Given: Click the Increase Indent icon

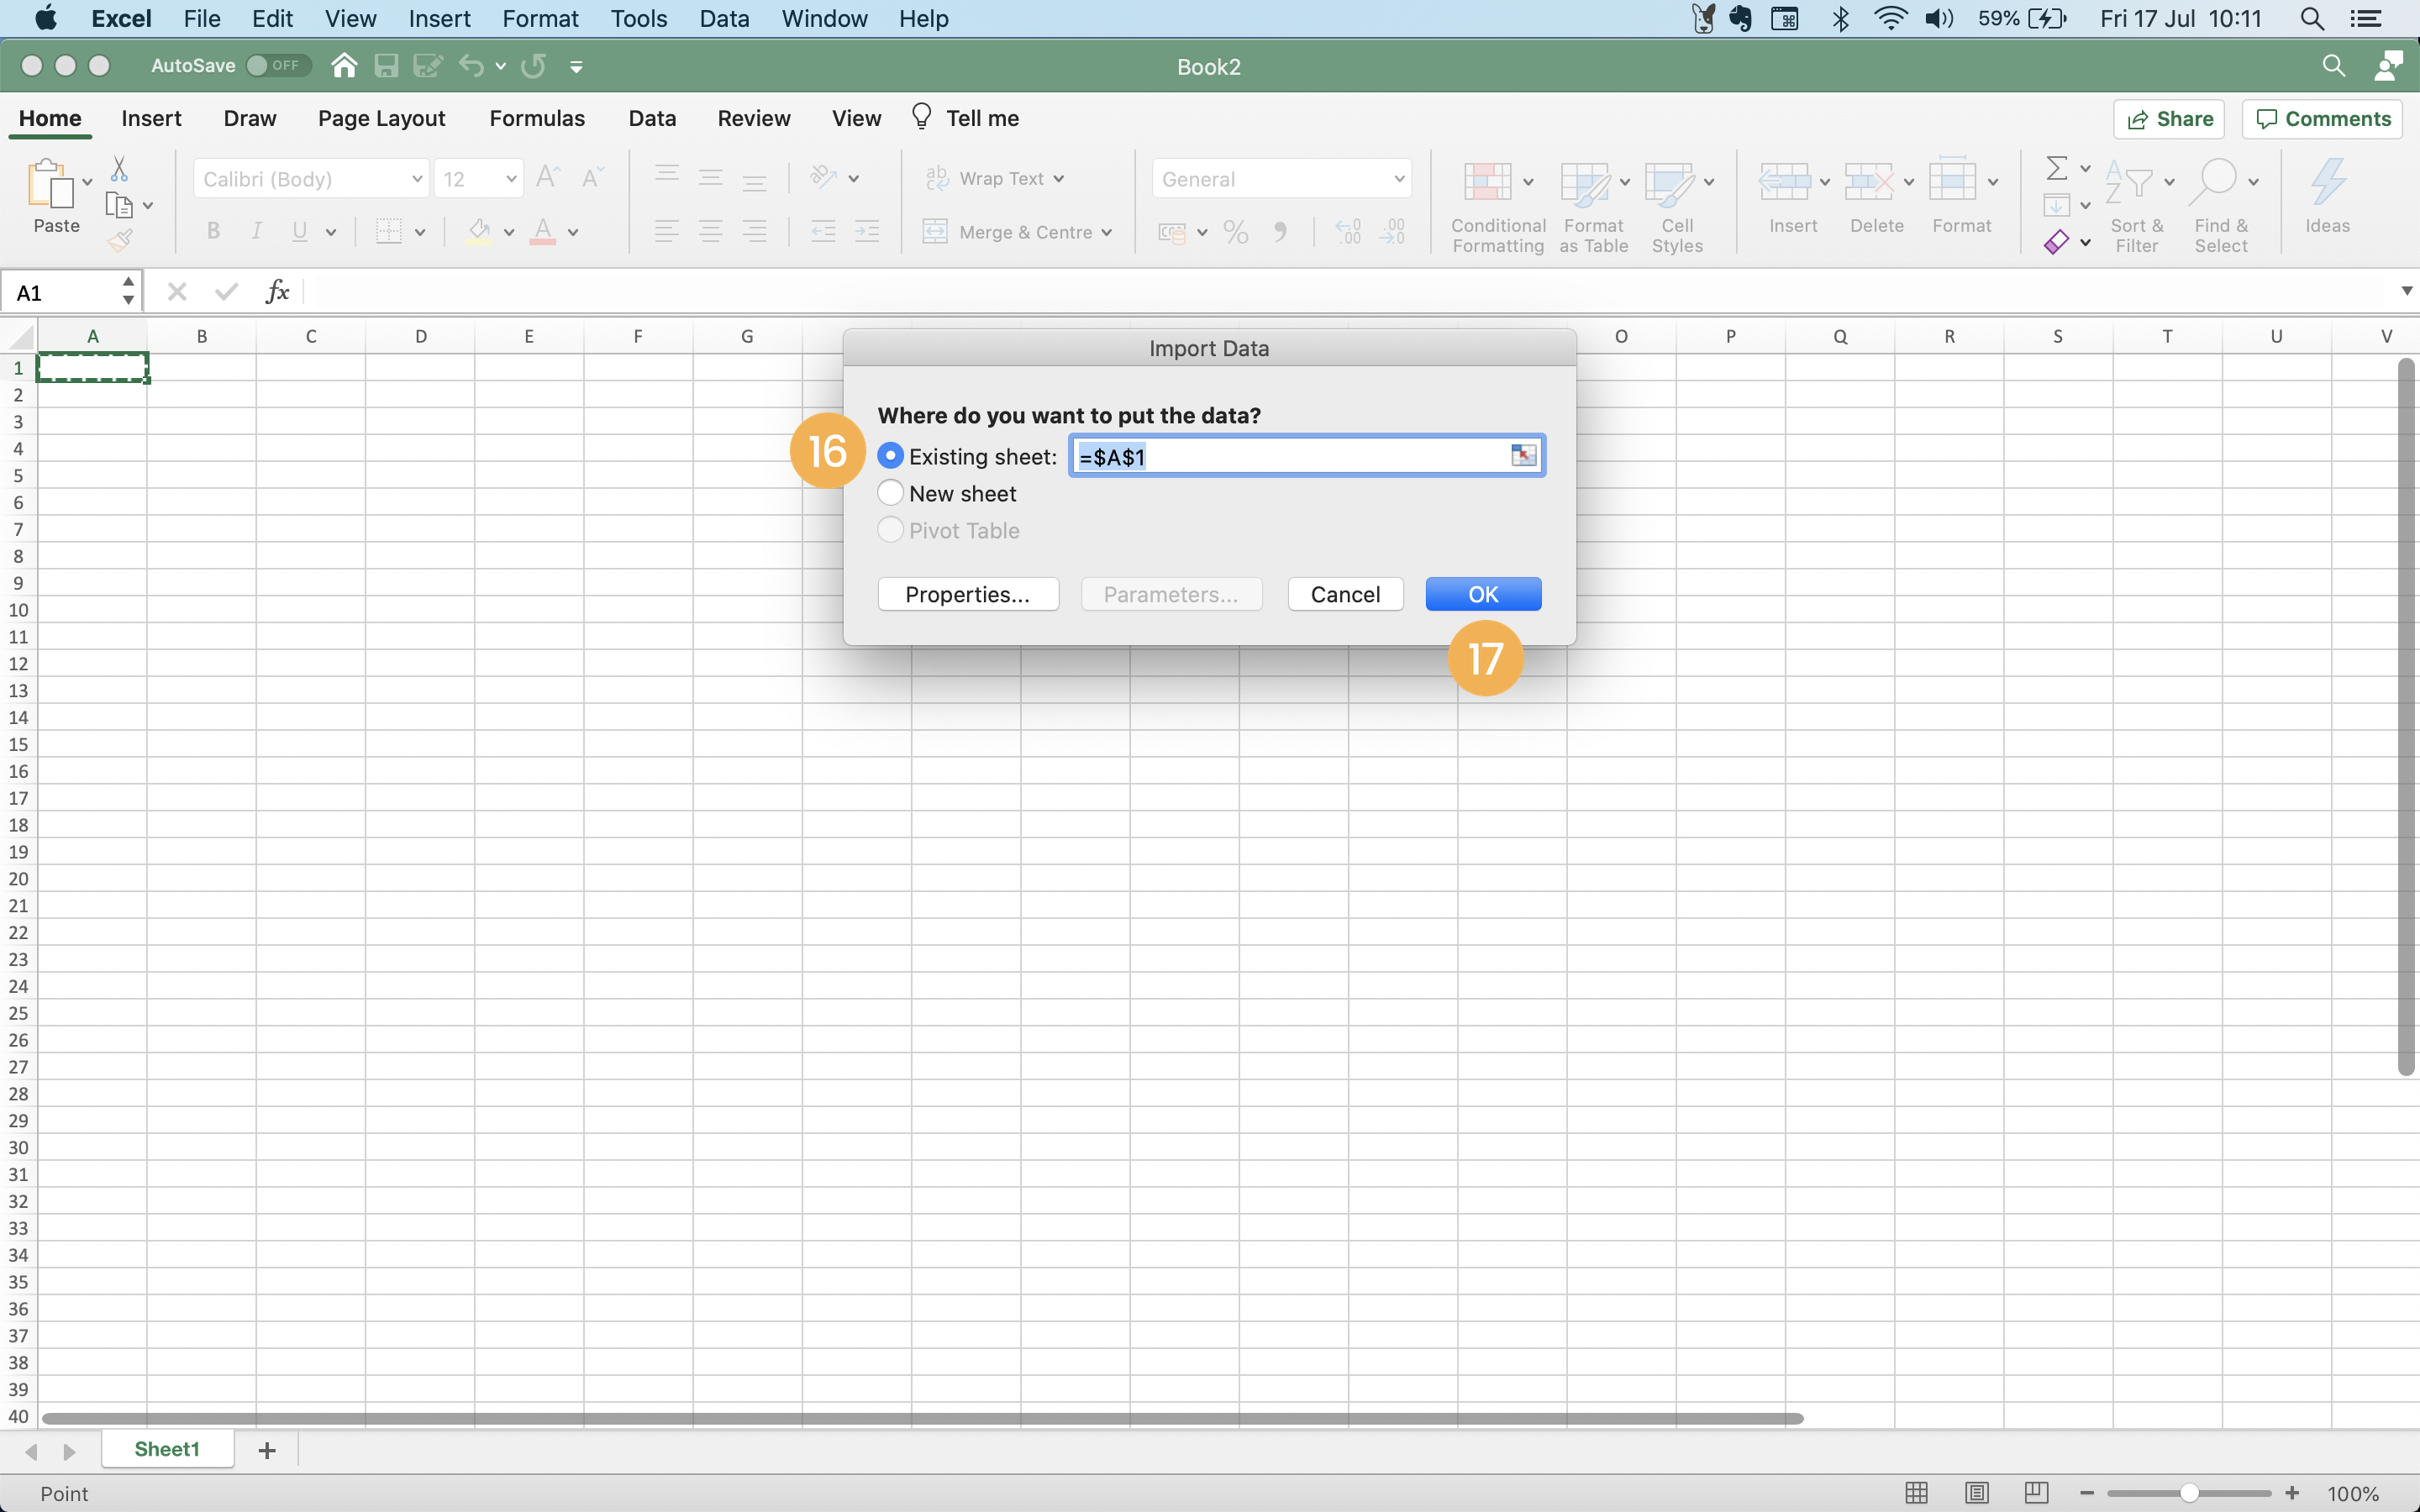Looking at the screenshot, I should point(867,232).
